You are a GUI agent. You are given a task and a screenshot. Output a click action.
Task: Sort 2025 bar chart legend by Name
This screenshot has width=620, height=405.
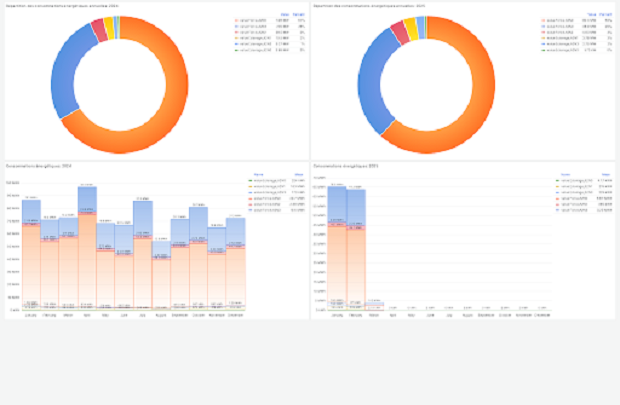(567, 173)
